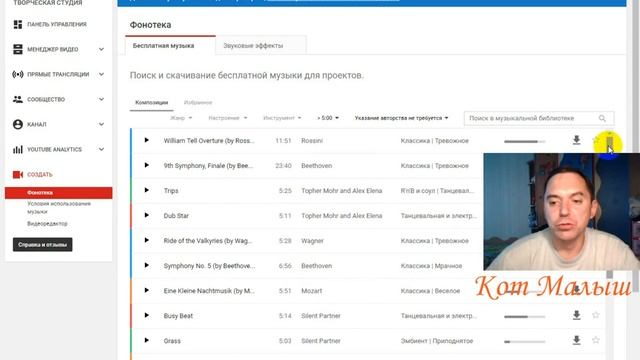Image resolution: width=640 pixels, height=360 pixels.
Task: Play the Grass track
Action: click(147, 340)
